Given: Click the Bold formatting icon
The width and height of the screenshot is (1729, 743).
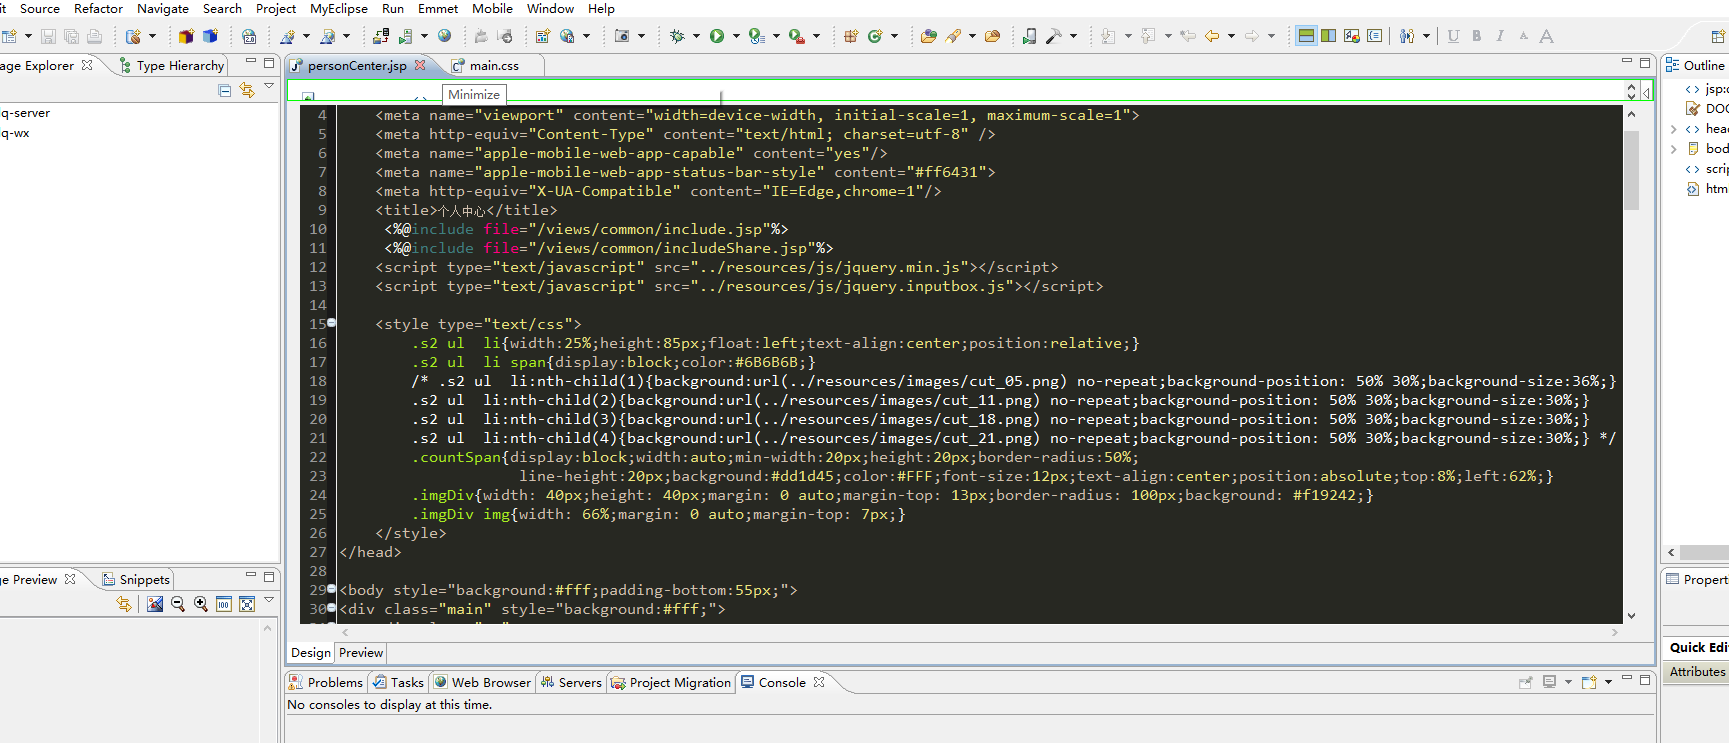Looking at the screenshot, I should (1477, 36).
